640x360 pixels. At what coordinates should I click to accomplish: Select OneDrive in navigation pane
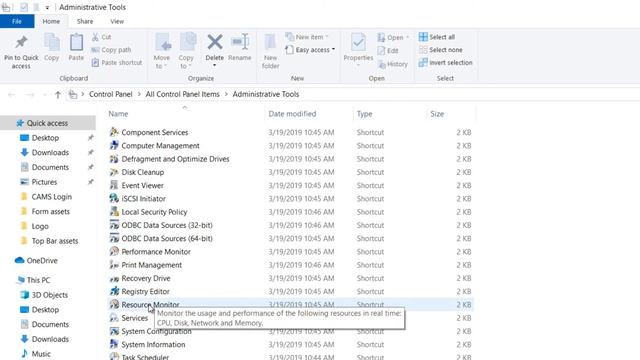tap(42, 260)
